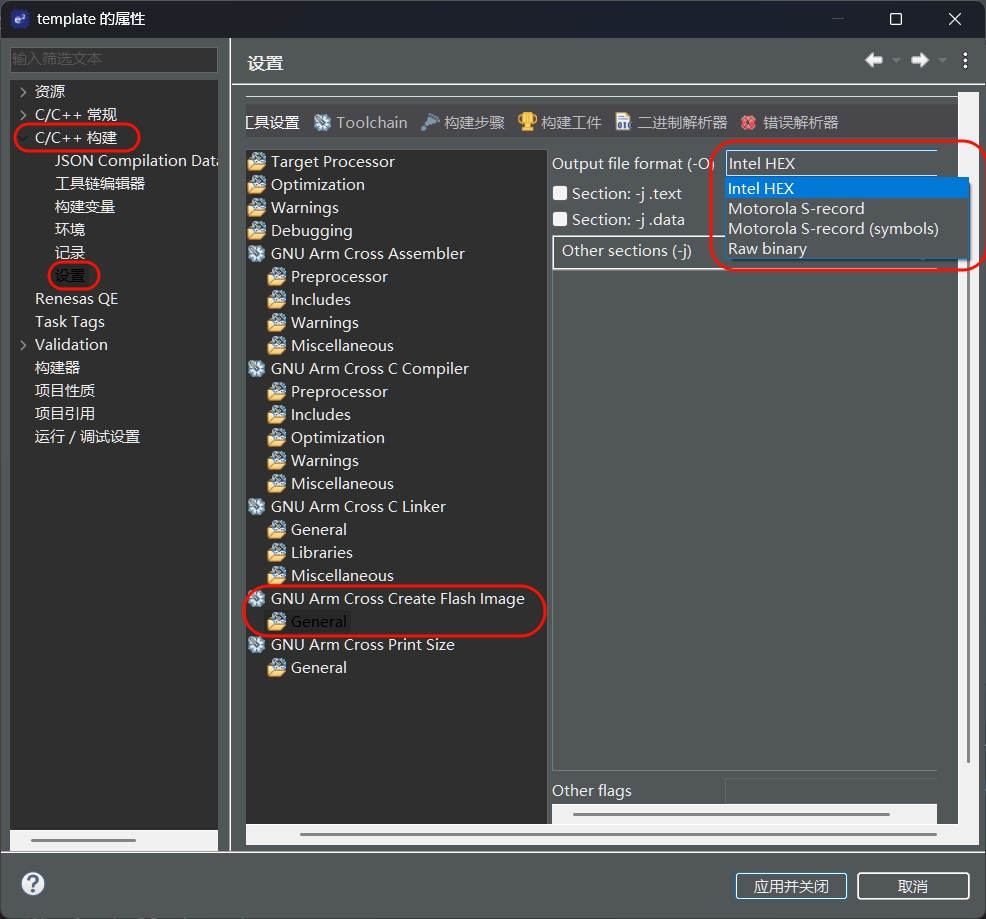The image size is (986, 919).
Task: Click the back arrow history dropdown
Action: click(x=897, y=60)
